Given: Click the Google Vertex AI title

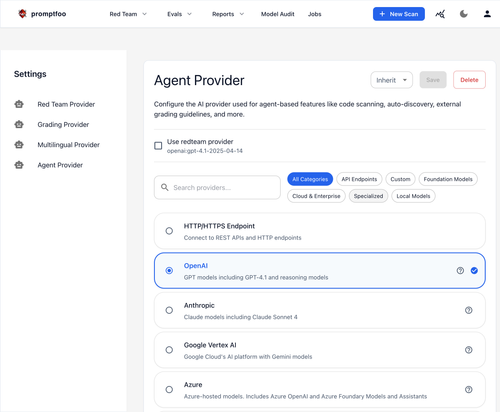Looking at the screenshot, I should click(x=210, y=345).
